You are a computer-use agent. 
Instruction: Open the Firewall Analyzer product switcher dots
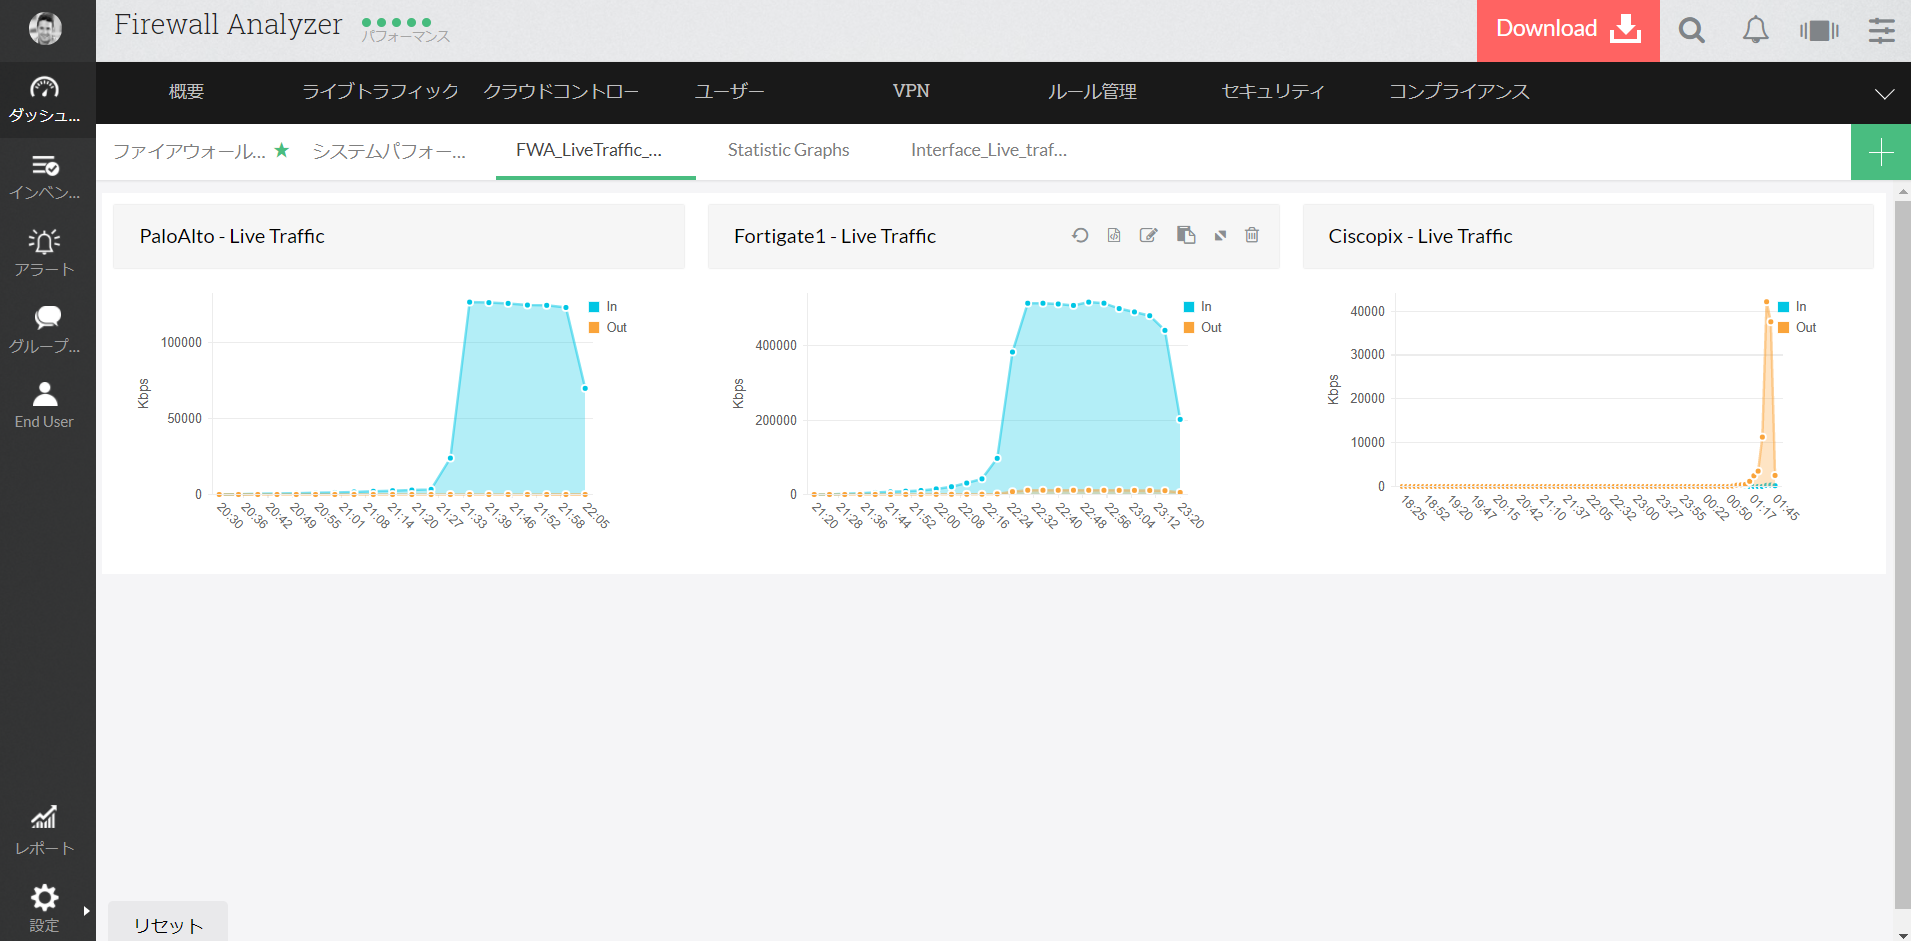397,22
